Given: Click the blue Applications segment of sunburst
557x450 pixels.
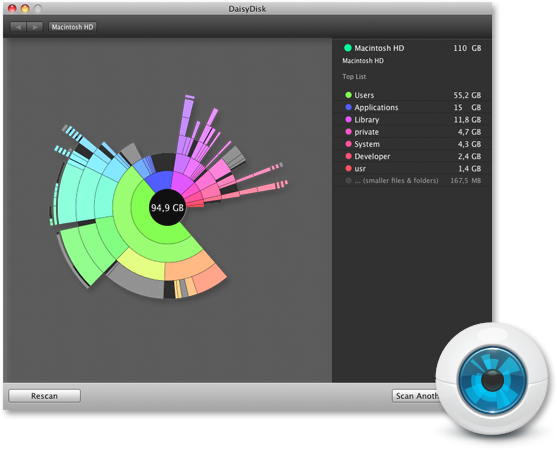Looking at the screenshot, I should pos(159,180).
